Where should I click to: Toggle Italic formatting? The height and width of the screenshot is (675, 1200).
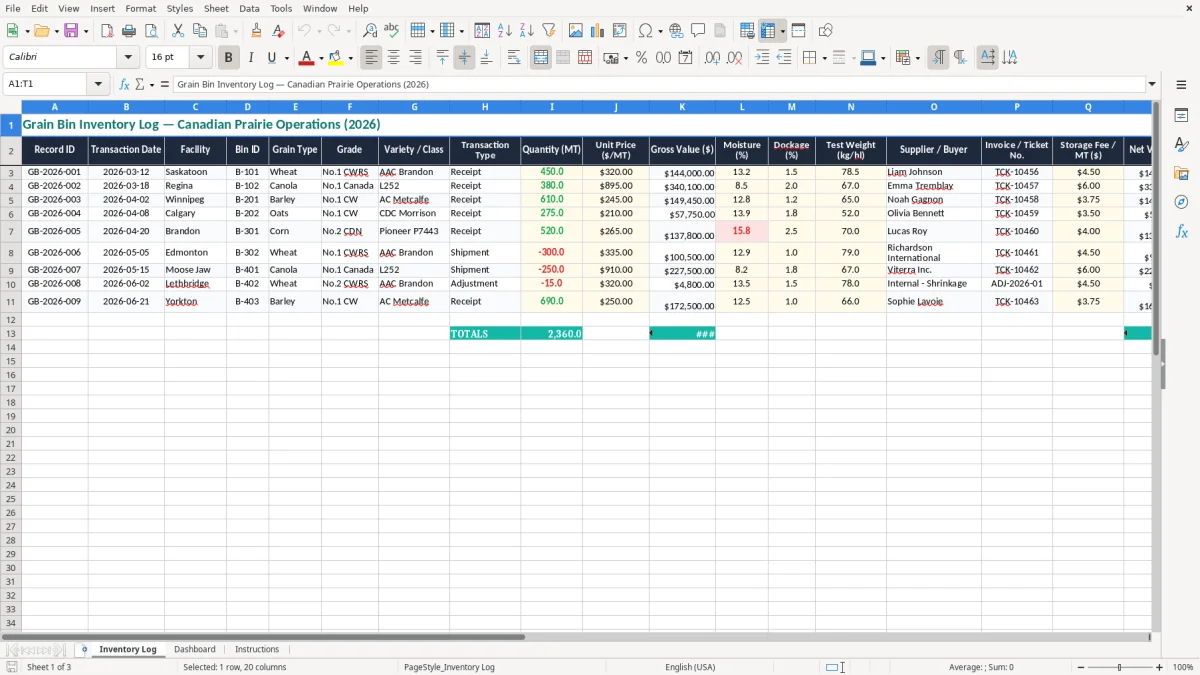coord(251,58)
